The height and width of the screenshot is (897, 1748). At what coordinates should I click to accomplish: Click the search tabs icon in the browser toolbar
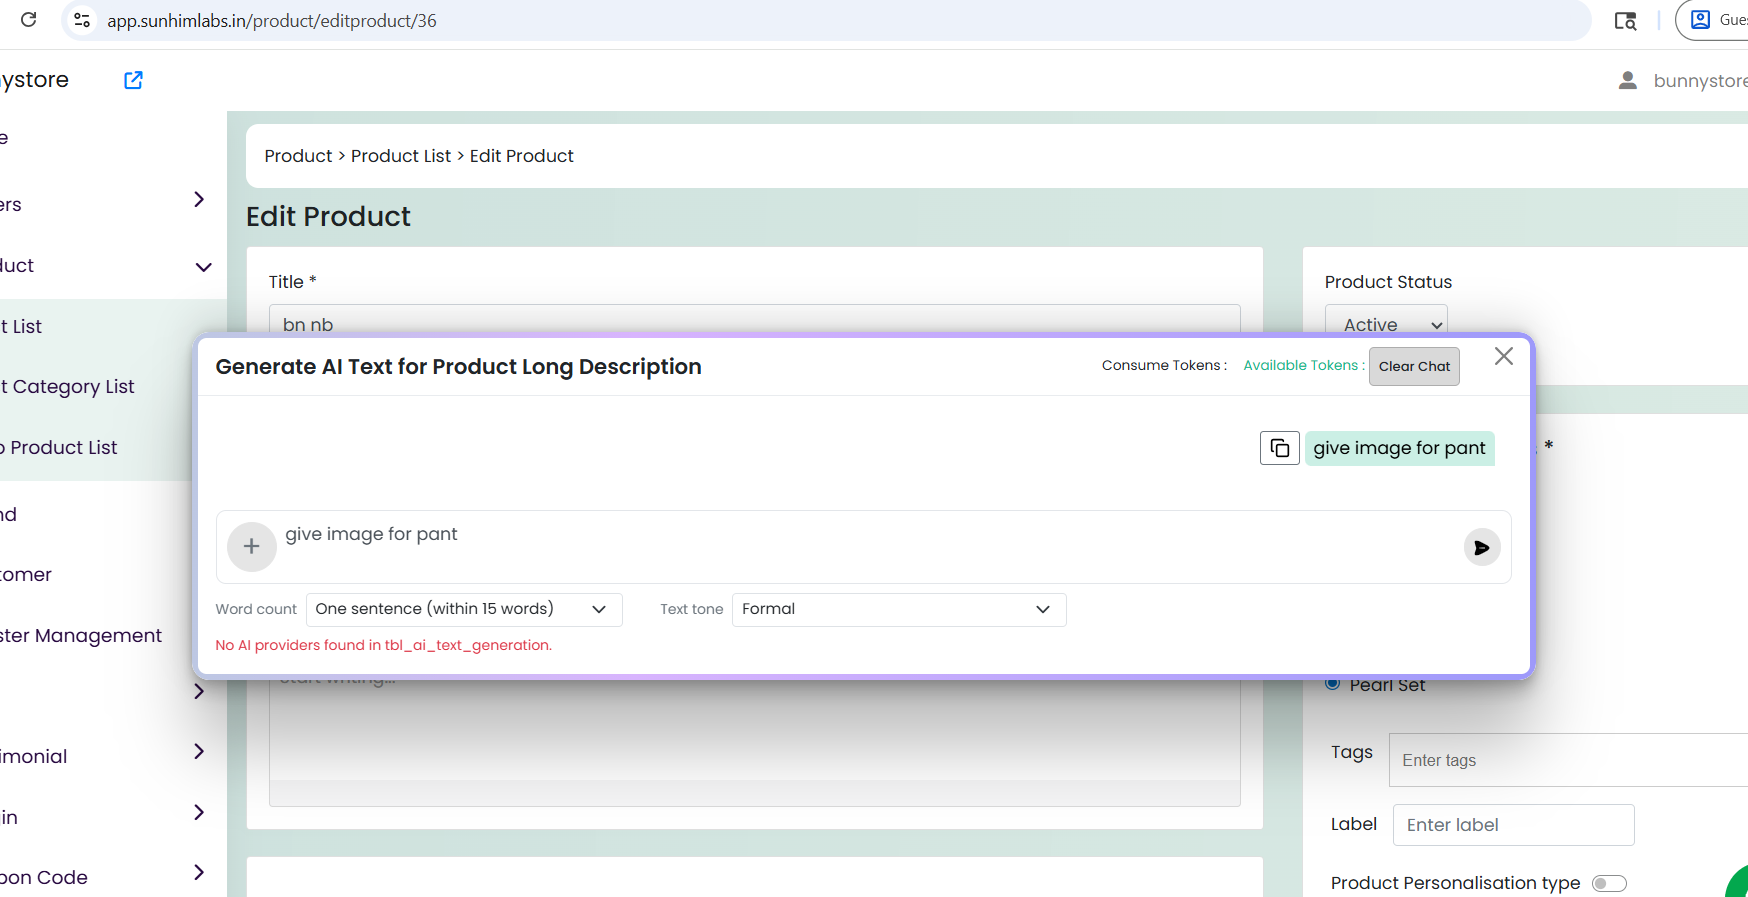coord(1625,20)
